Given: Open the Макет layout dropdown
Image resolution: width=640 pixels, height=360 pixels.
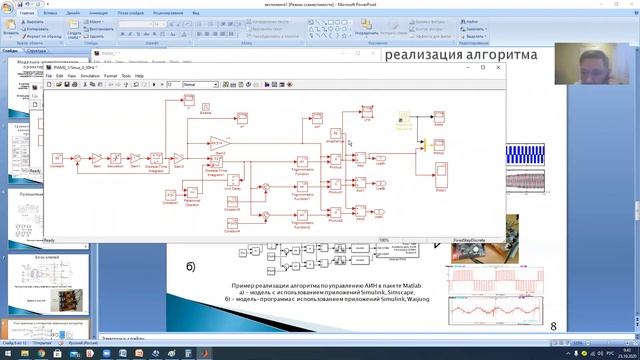Looking at the screenshot, I should click(94, 22).
